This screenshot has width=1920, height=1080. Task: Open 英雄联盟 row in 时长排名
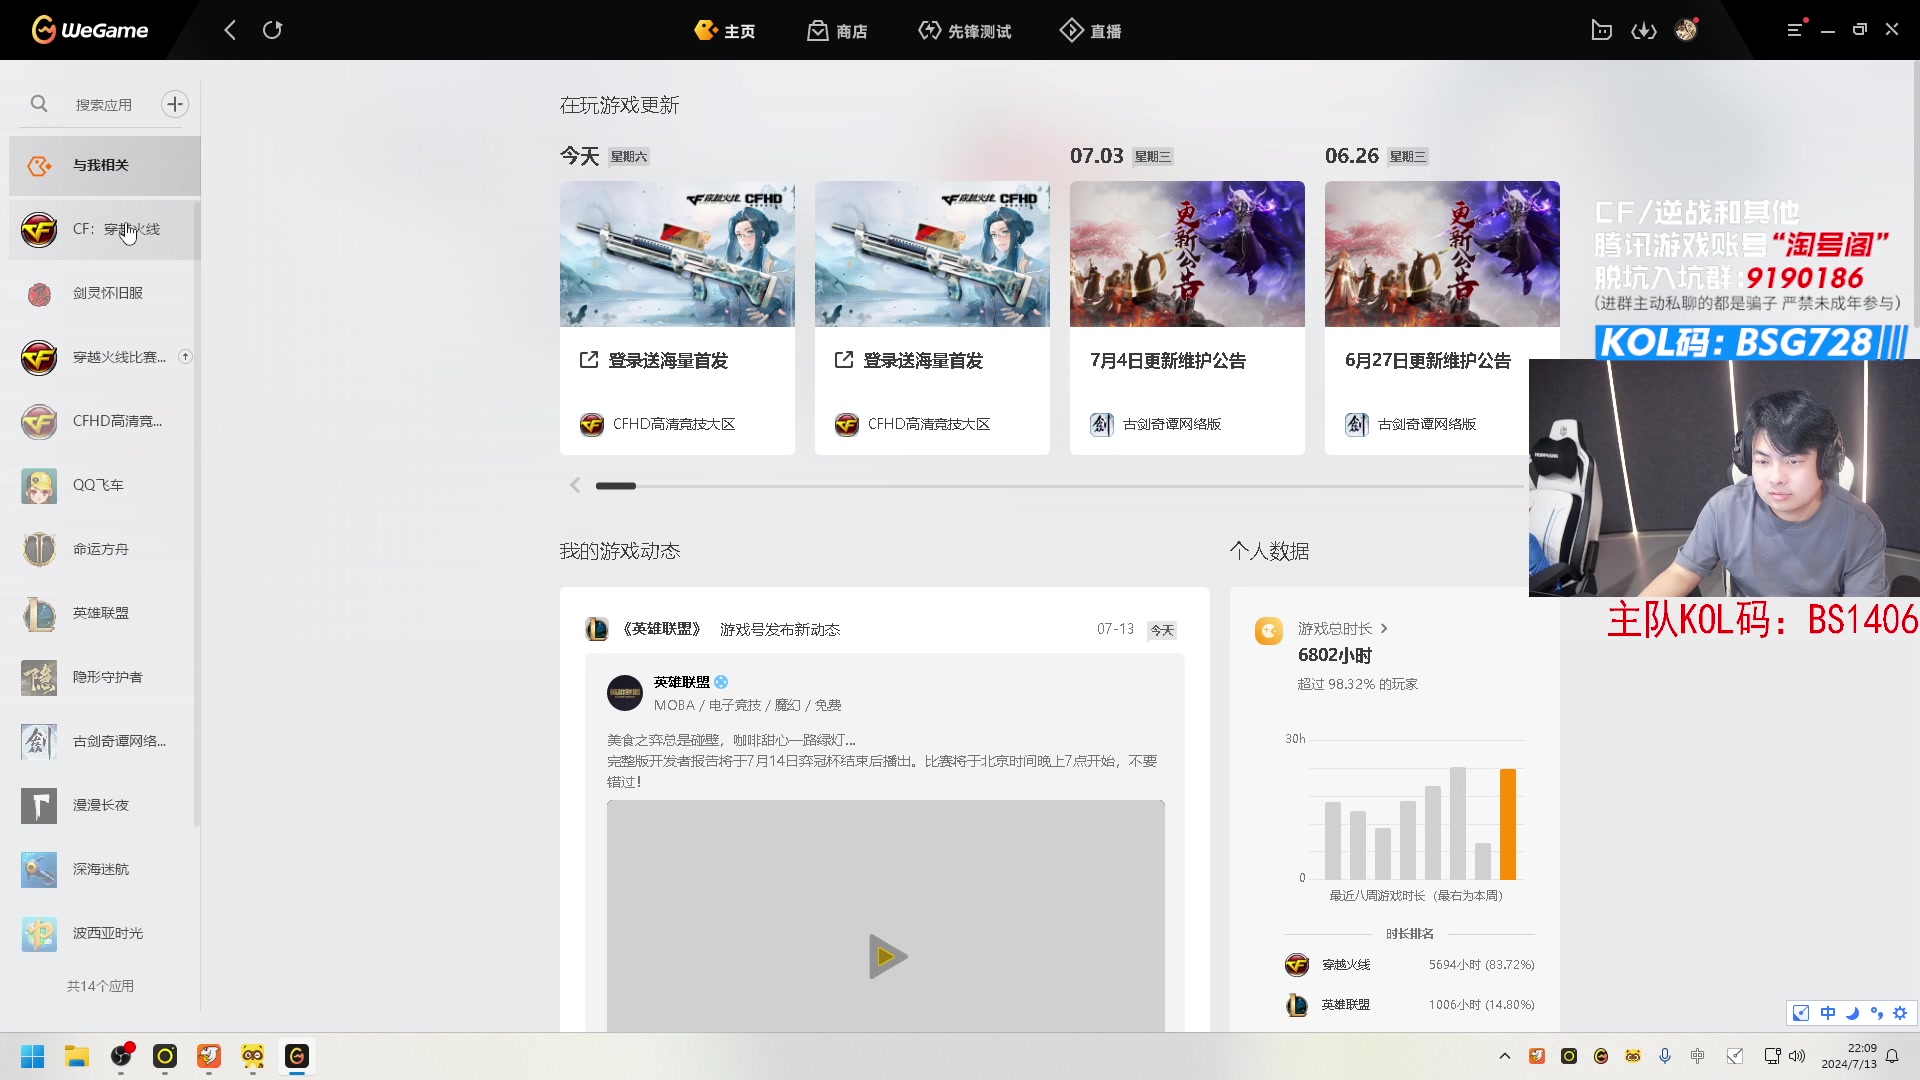(x=1410, y=1005)
